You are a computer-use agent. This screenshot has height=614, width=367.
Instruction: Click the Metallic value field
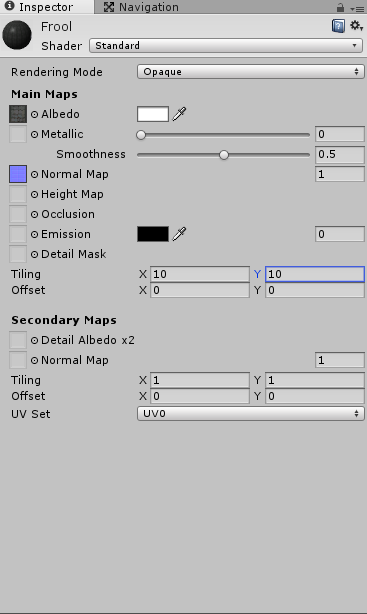tap(340, 134)
